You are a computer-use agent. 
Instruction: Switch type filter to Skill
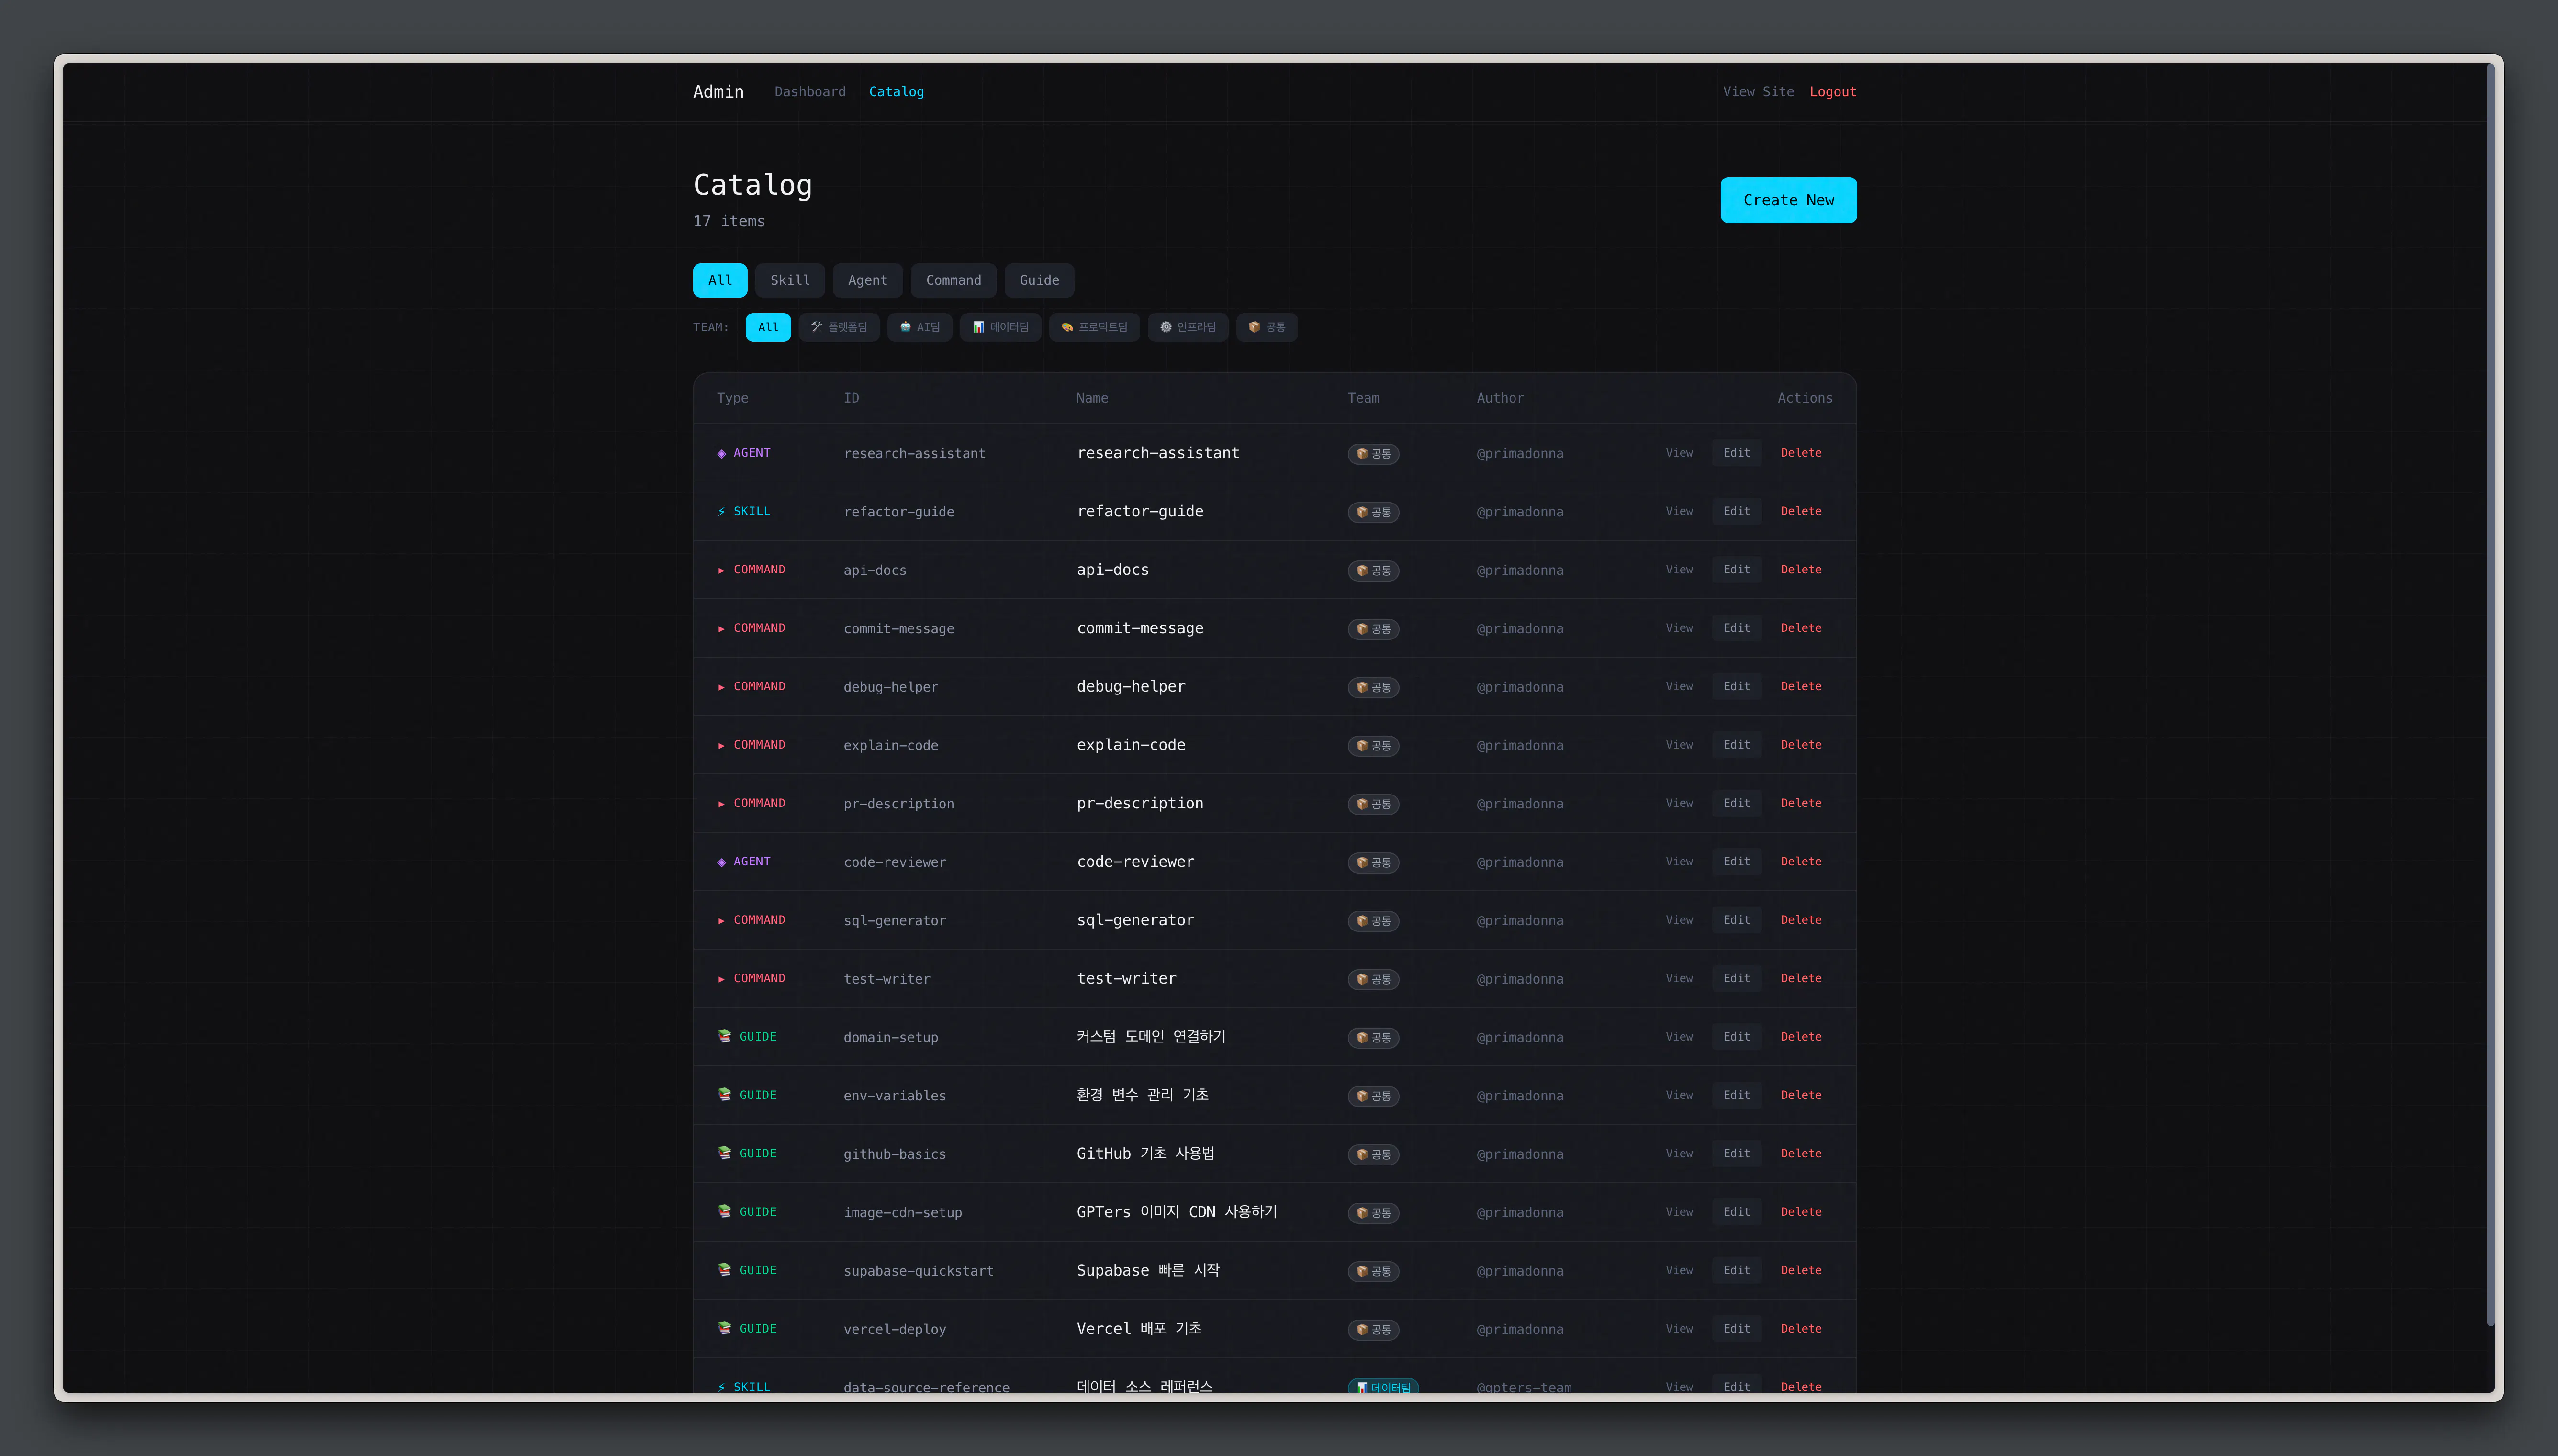pyautogui.click(x=789, y=280)
